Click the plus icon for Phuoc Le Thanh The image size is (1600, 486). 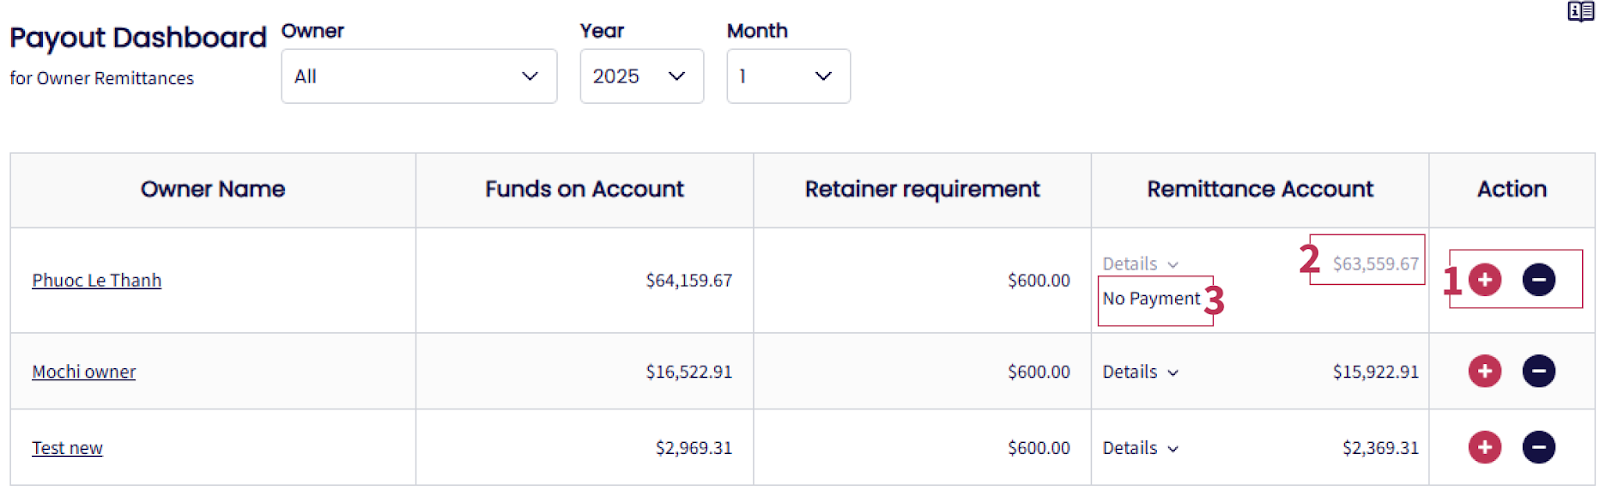tap(1485, 280)
